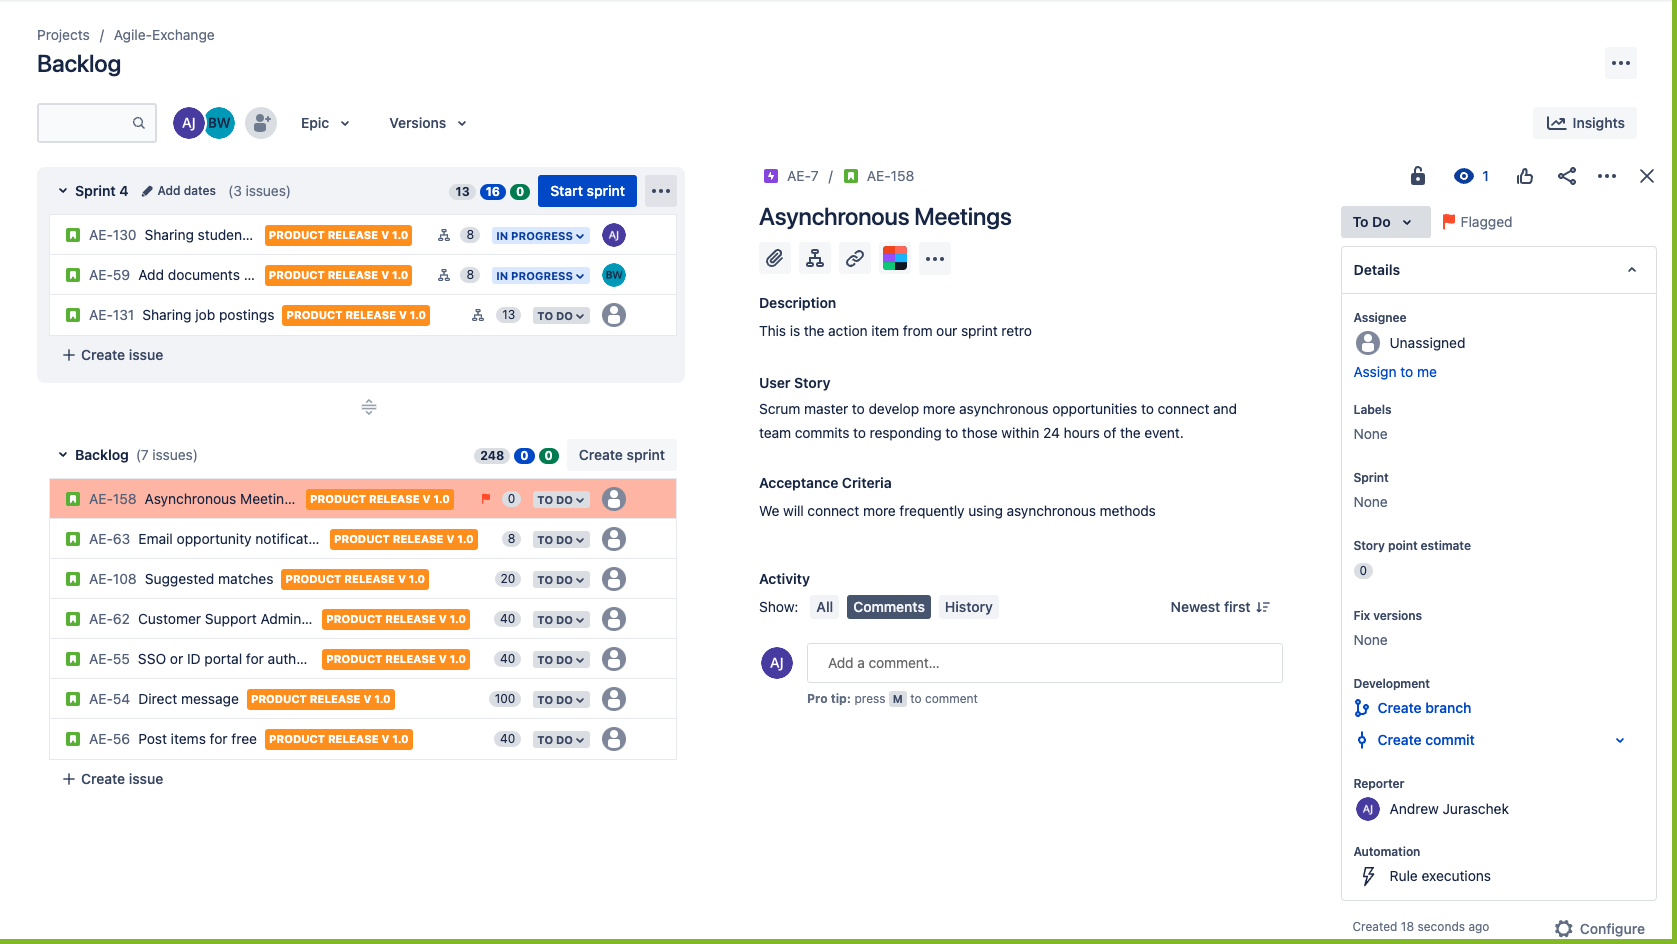
Task: Open the Epic filter dropdown
Action: pos(324,122)
